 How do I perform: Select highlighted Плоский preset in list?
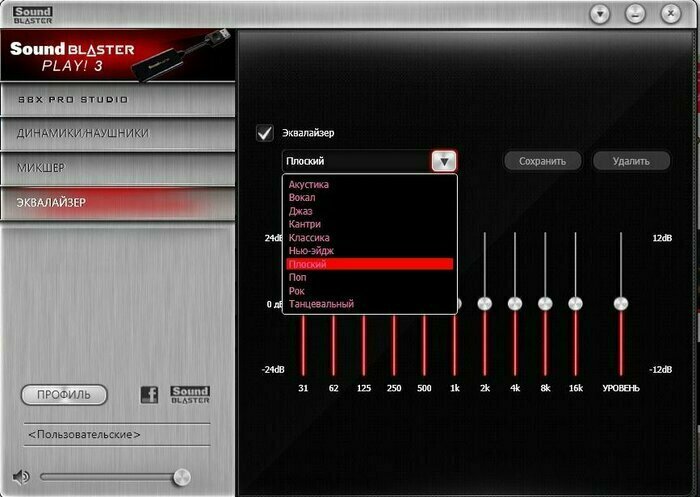[x=370, y=264]
